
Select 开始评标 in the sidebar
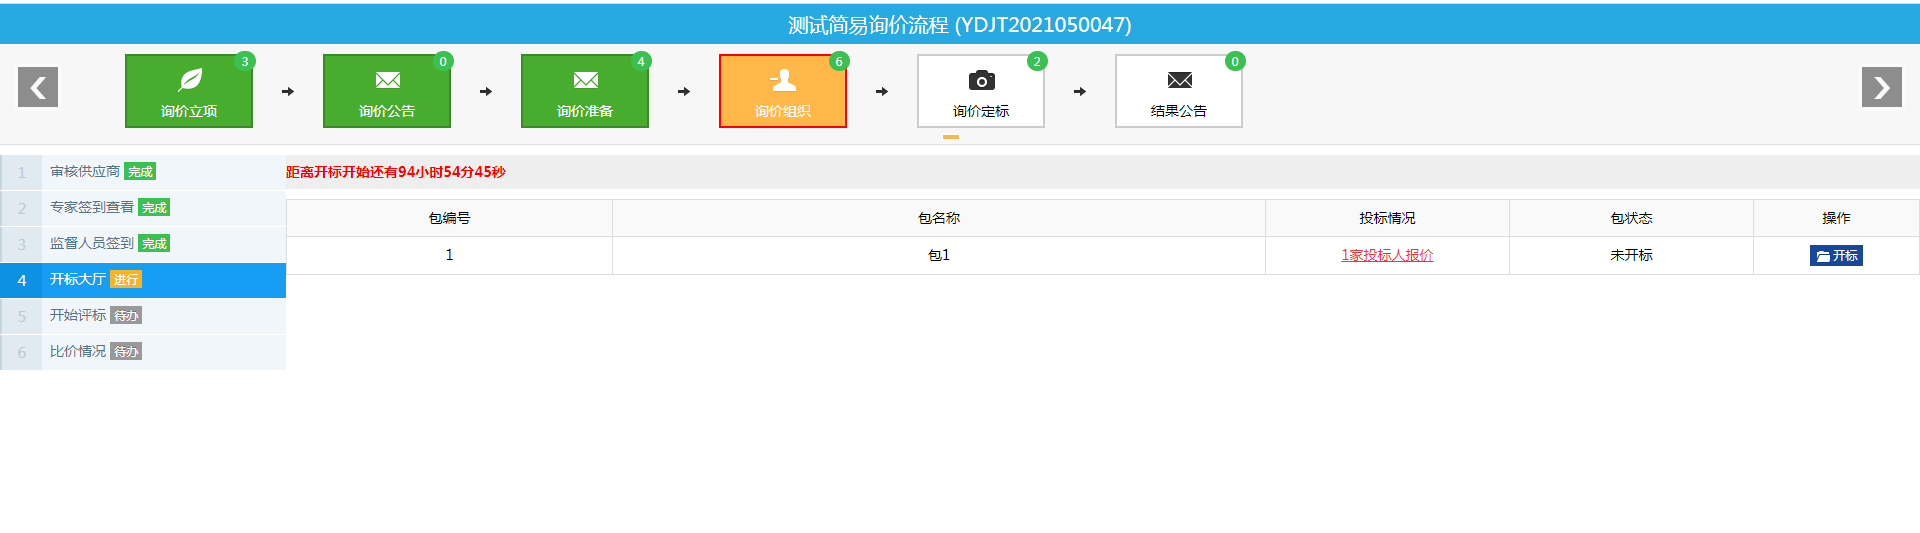tap(143, 316)
